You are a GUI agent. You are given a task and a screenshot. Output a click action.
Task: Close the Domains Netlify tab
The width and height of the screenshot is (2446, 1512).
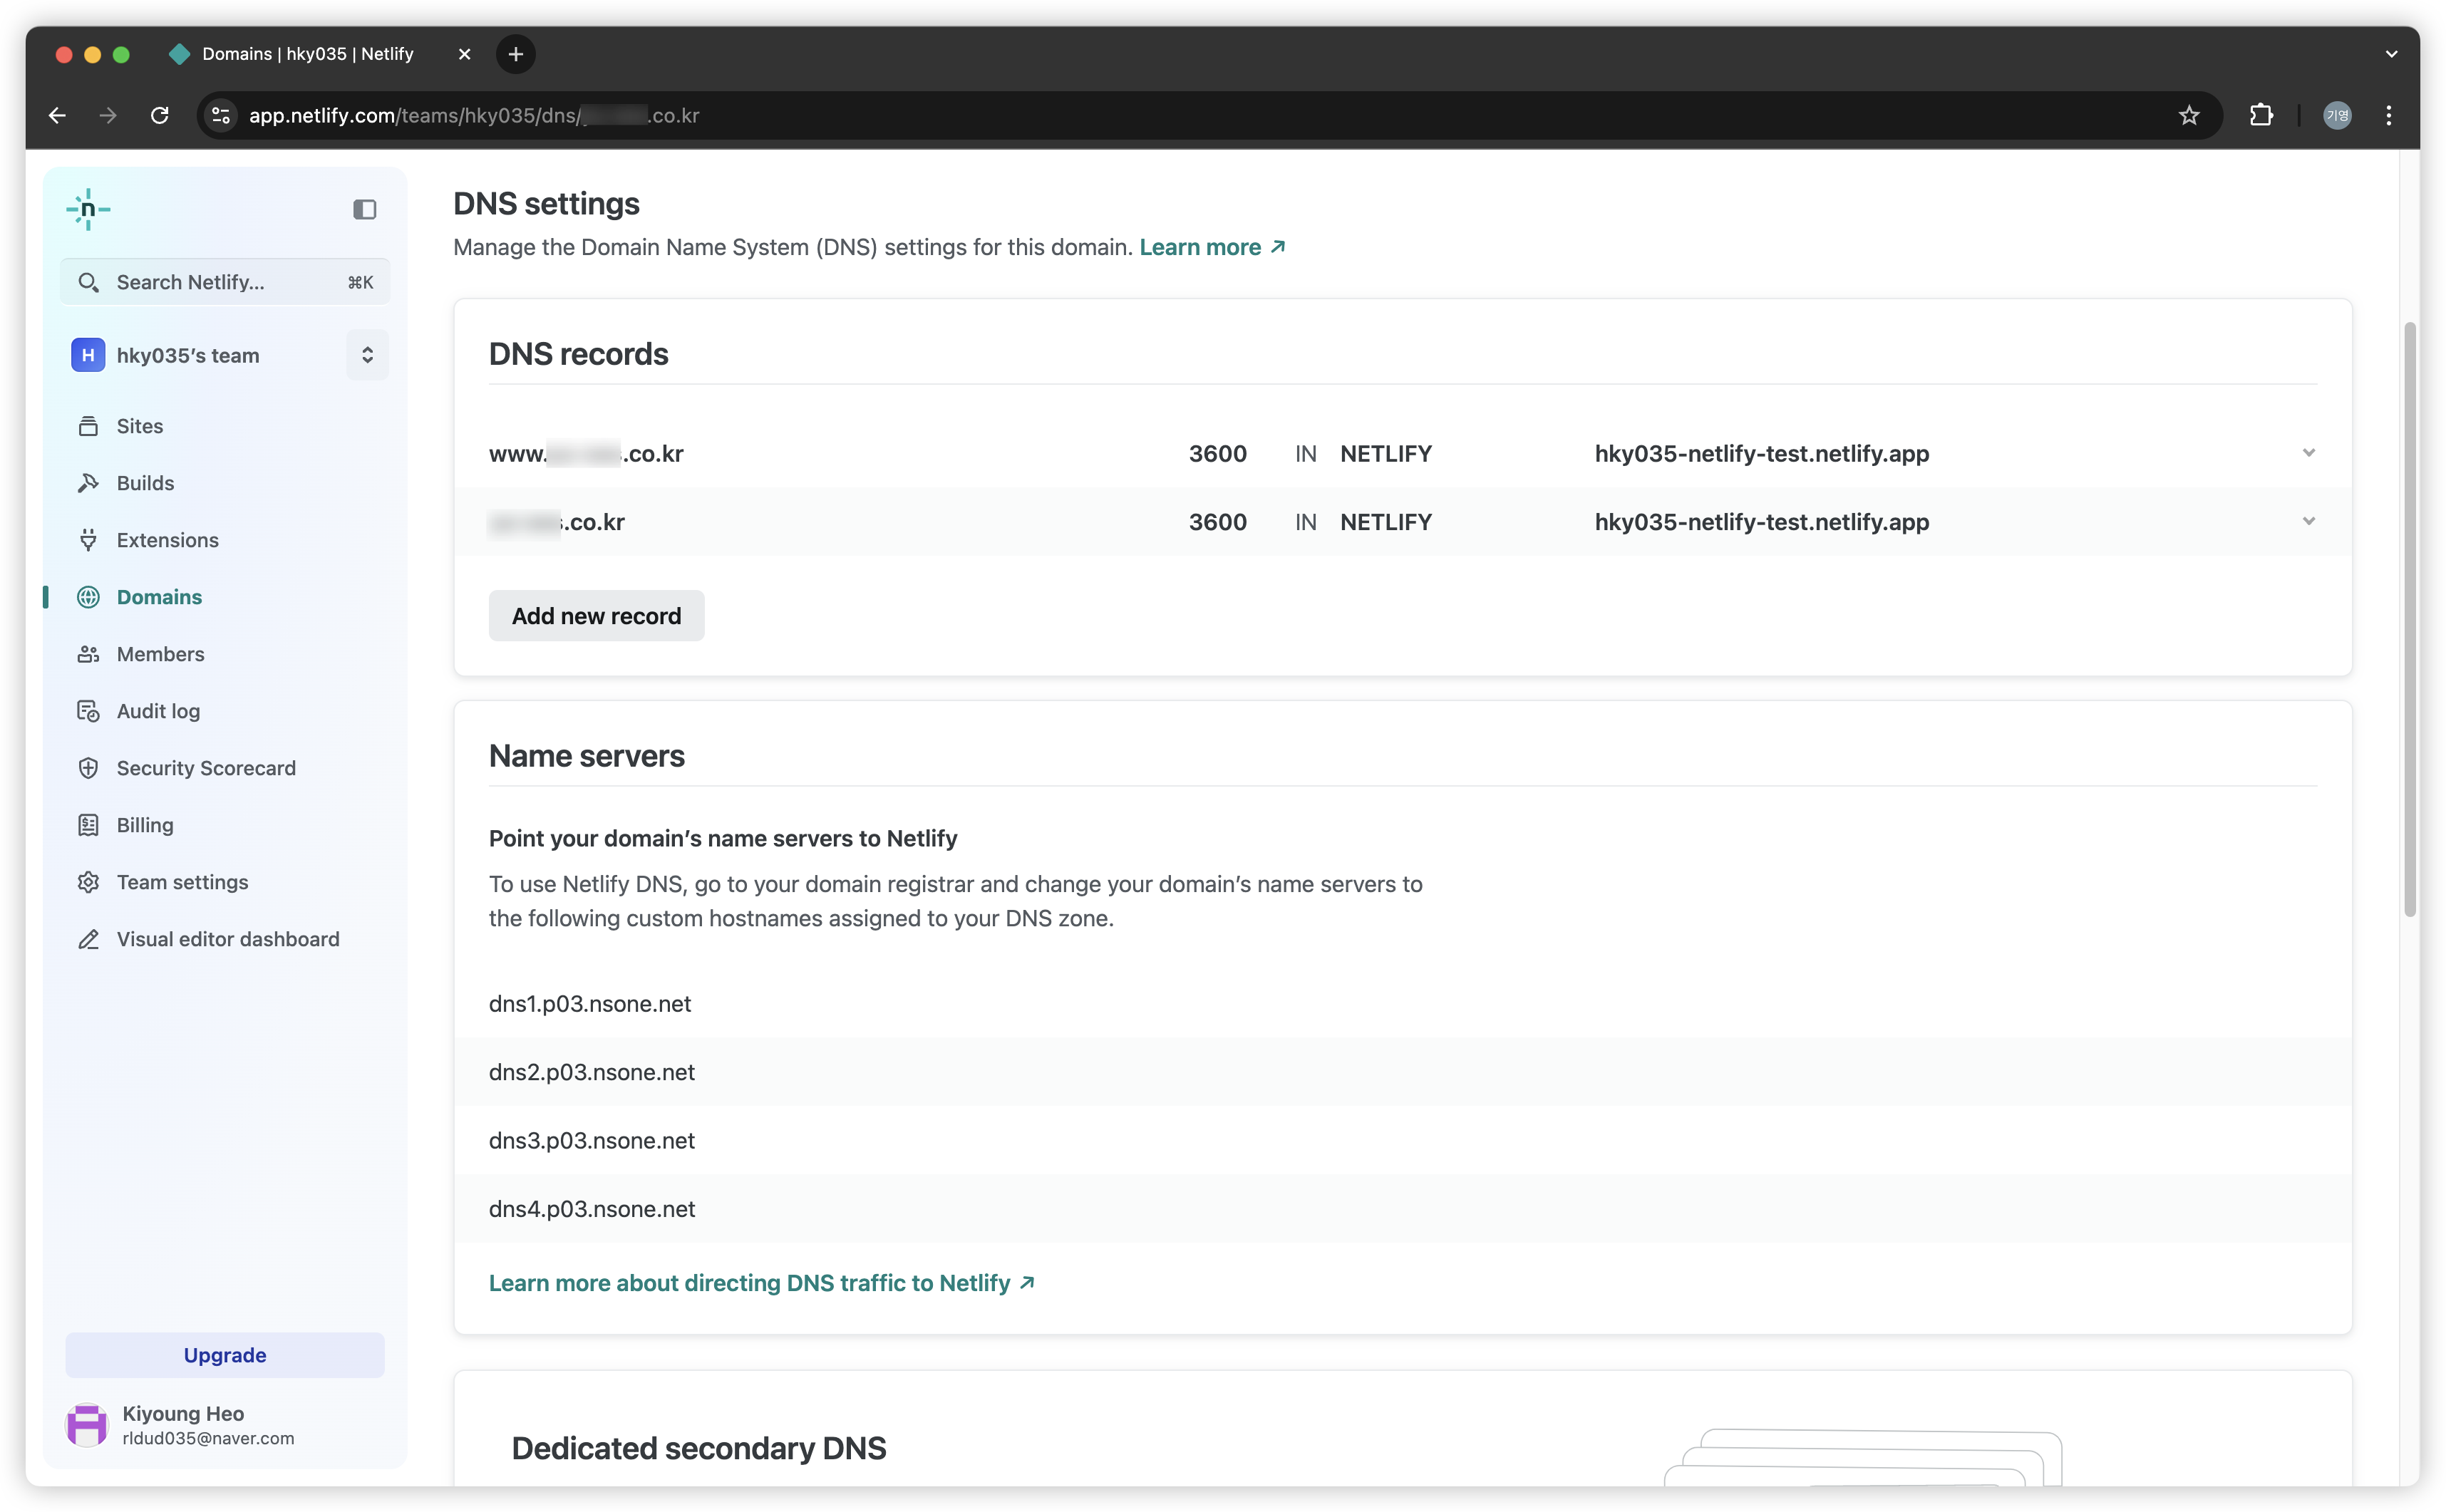464,54
